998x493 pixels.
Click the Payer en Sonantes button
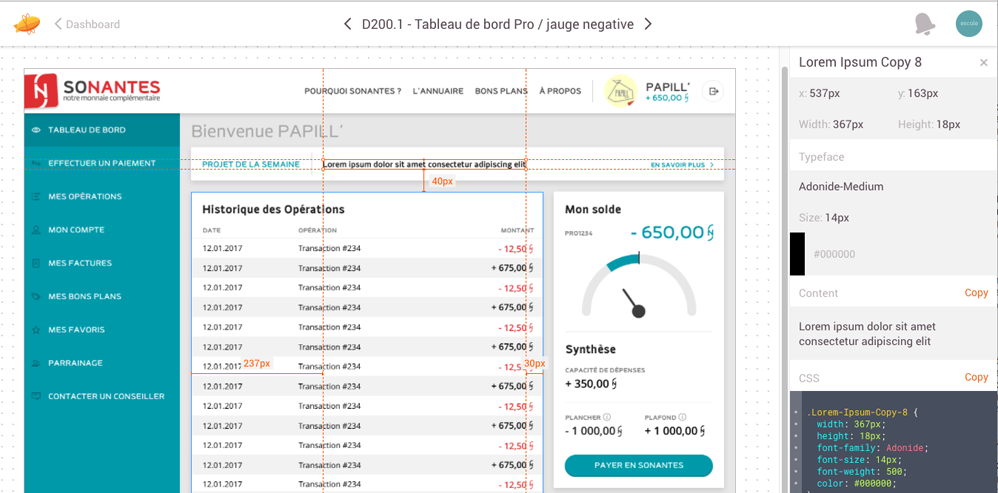pos(638,465)
